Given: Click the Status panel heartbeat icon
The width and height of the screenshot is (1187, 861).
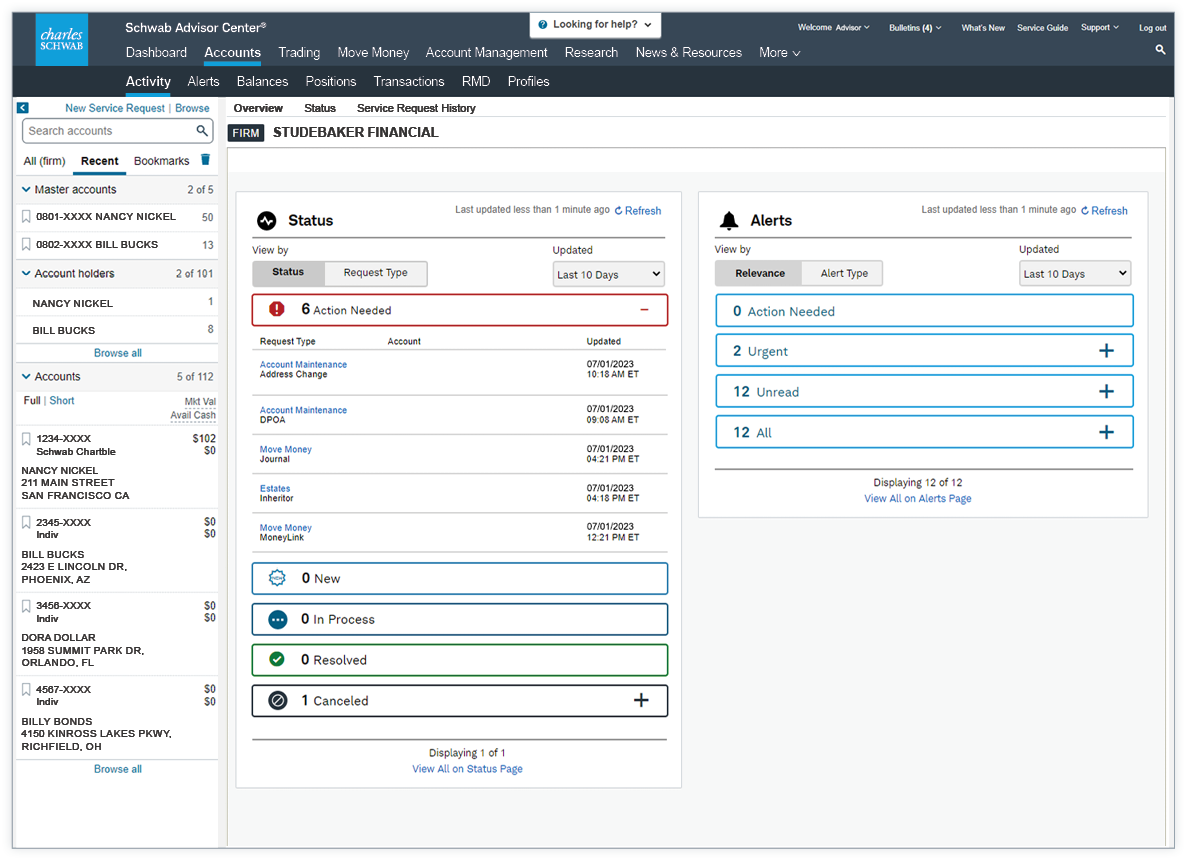Looking at the screenshot, I should [x=266, y=220].
